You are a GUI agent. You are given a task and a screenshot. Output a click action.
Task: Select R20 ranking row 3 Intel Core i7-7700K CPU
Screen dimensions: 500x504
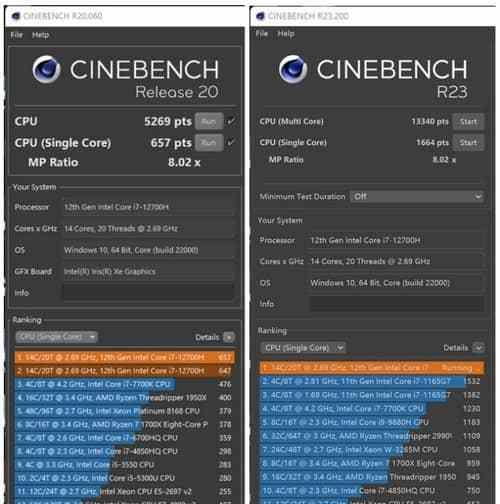(x=125, y=384)
